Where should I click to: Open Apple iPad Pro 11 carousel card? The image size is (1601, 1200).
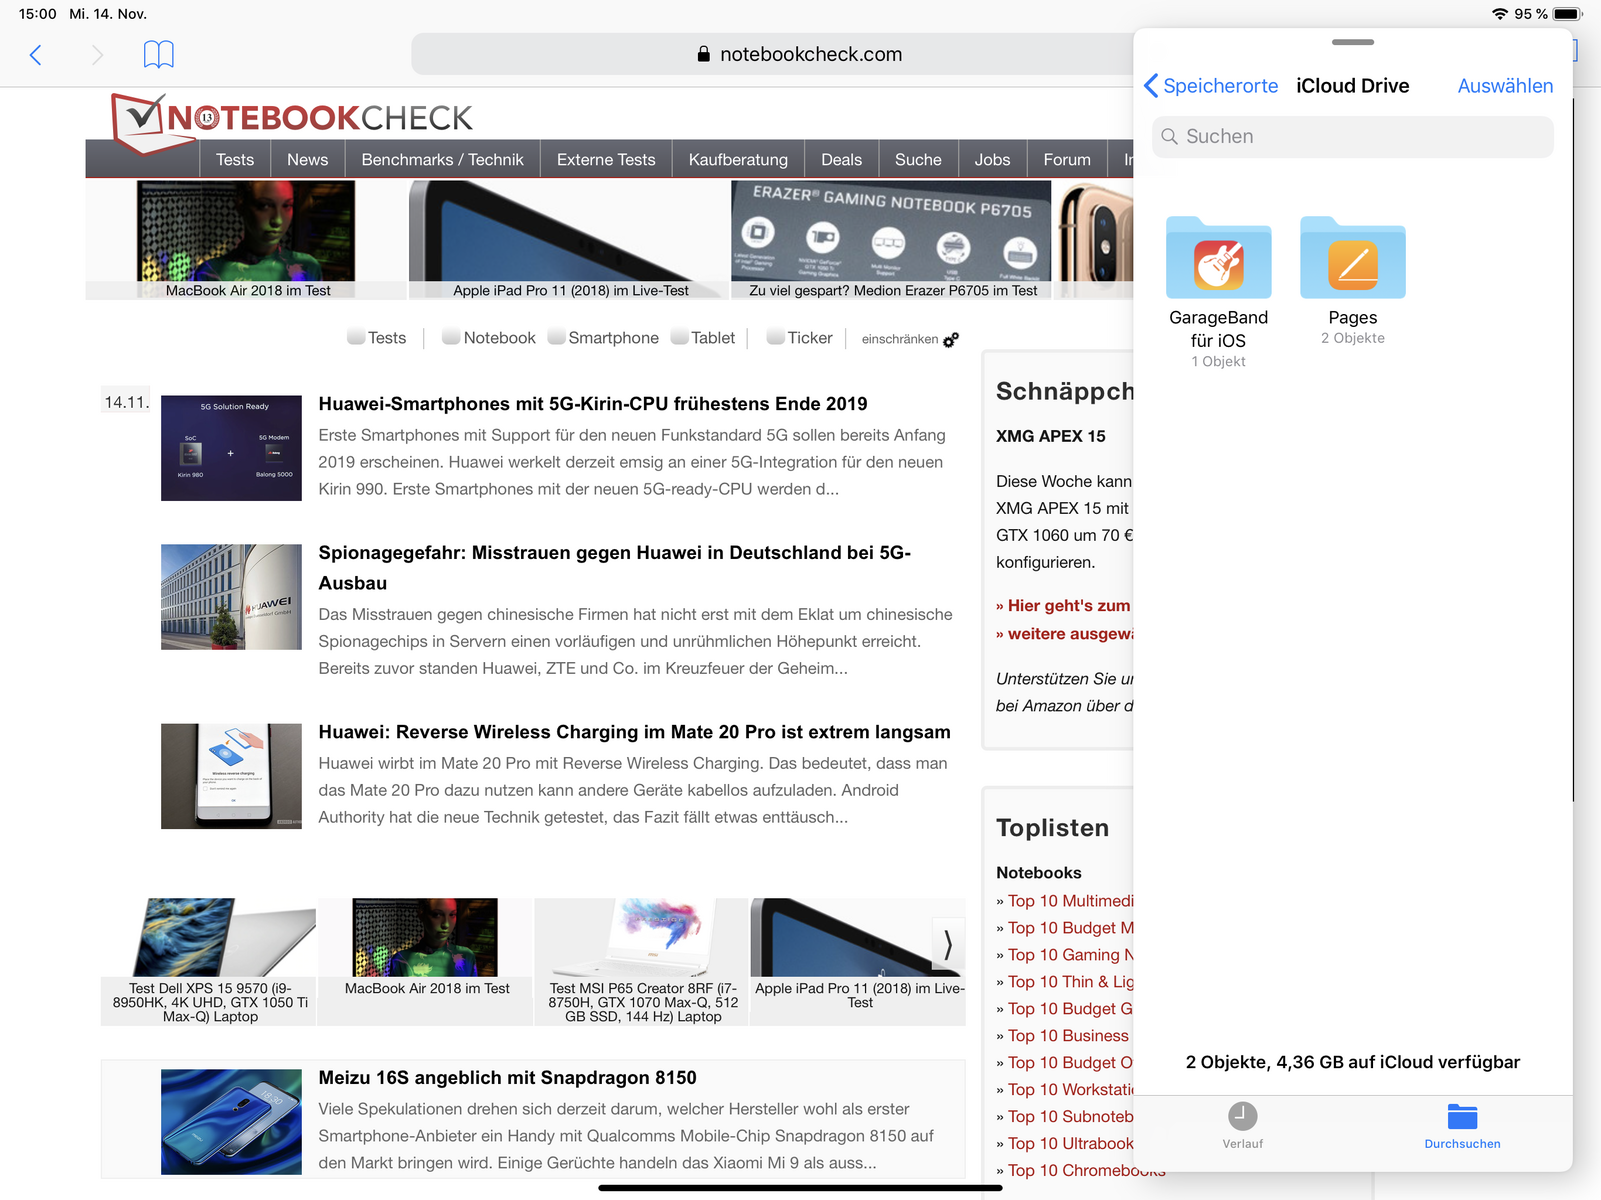[858, 962]
